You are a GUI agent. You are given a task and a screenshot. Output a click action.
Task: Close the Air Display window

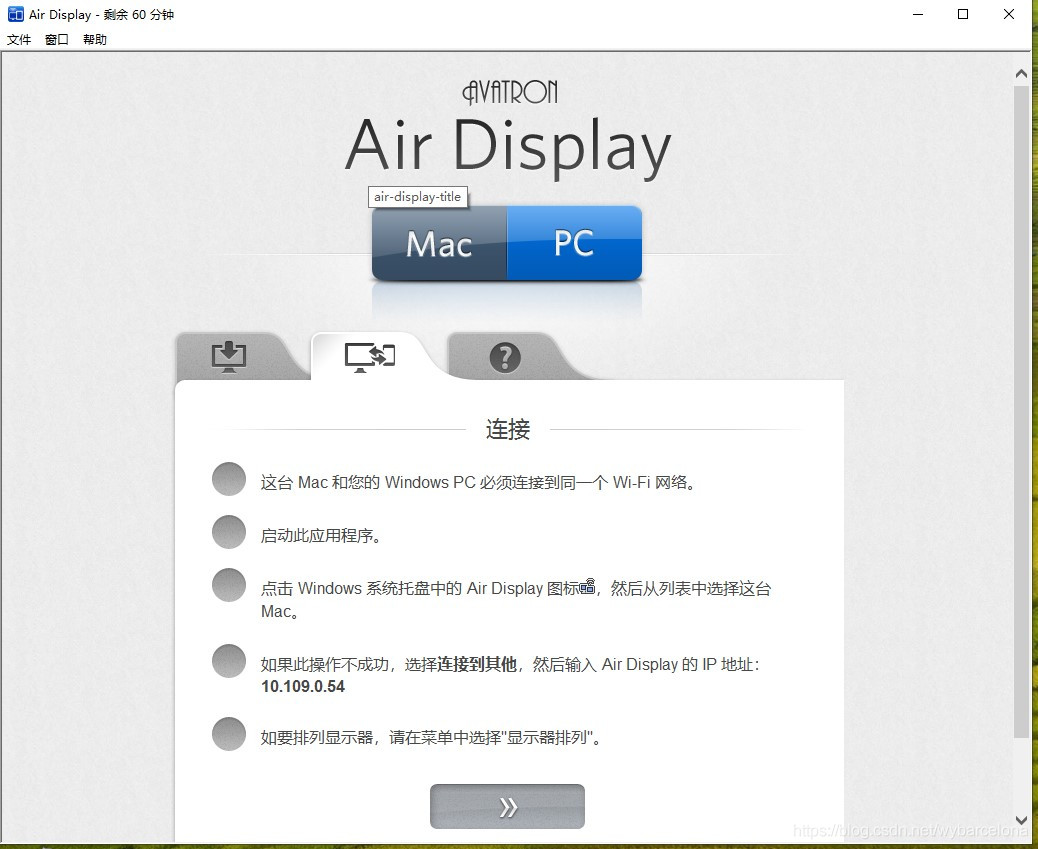pos(1009,14)
